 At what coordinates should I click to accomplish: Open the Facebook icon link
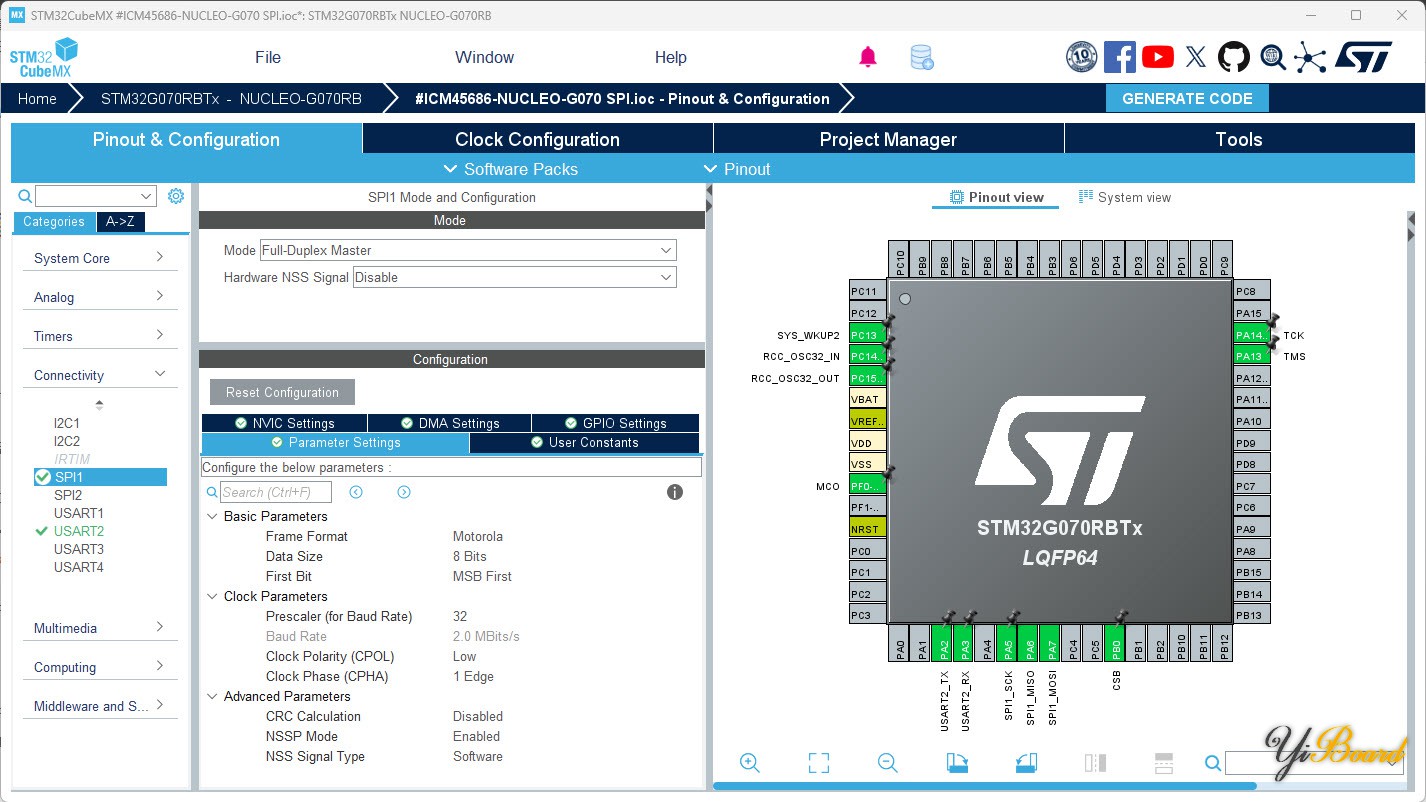1120,57
